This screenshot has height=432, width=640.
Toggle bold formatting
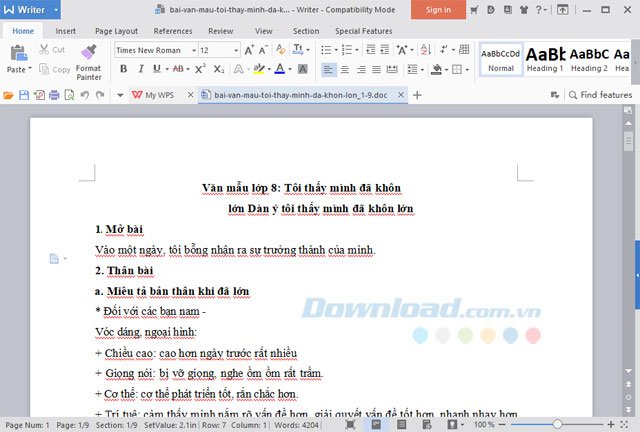point(123,69)
